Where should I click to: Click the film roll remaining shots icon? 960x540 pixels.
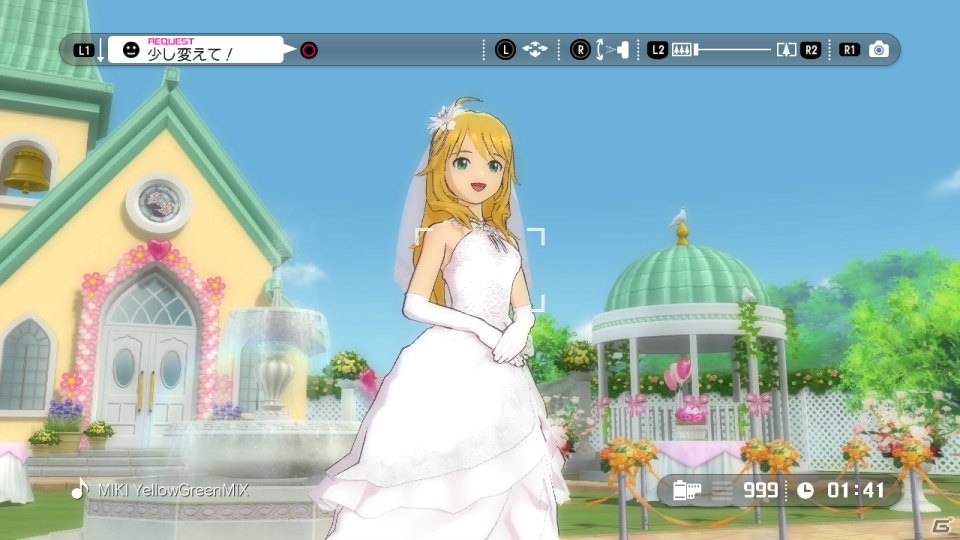pos(687,490)
